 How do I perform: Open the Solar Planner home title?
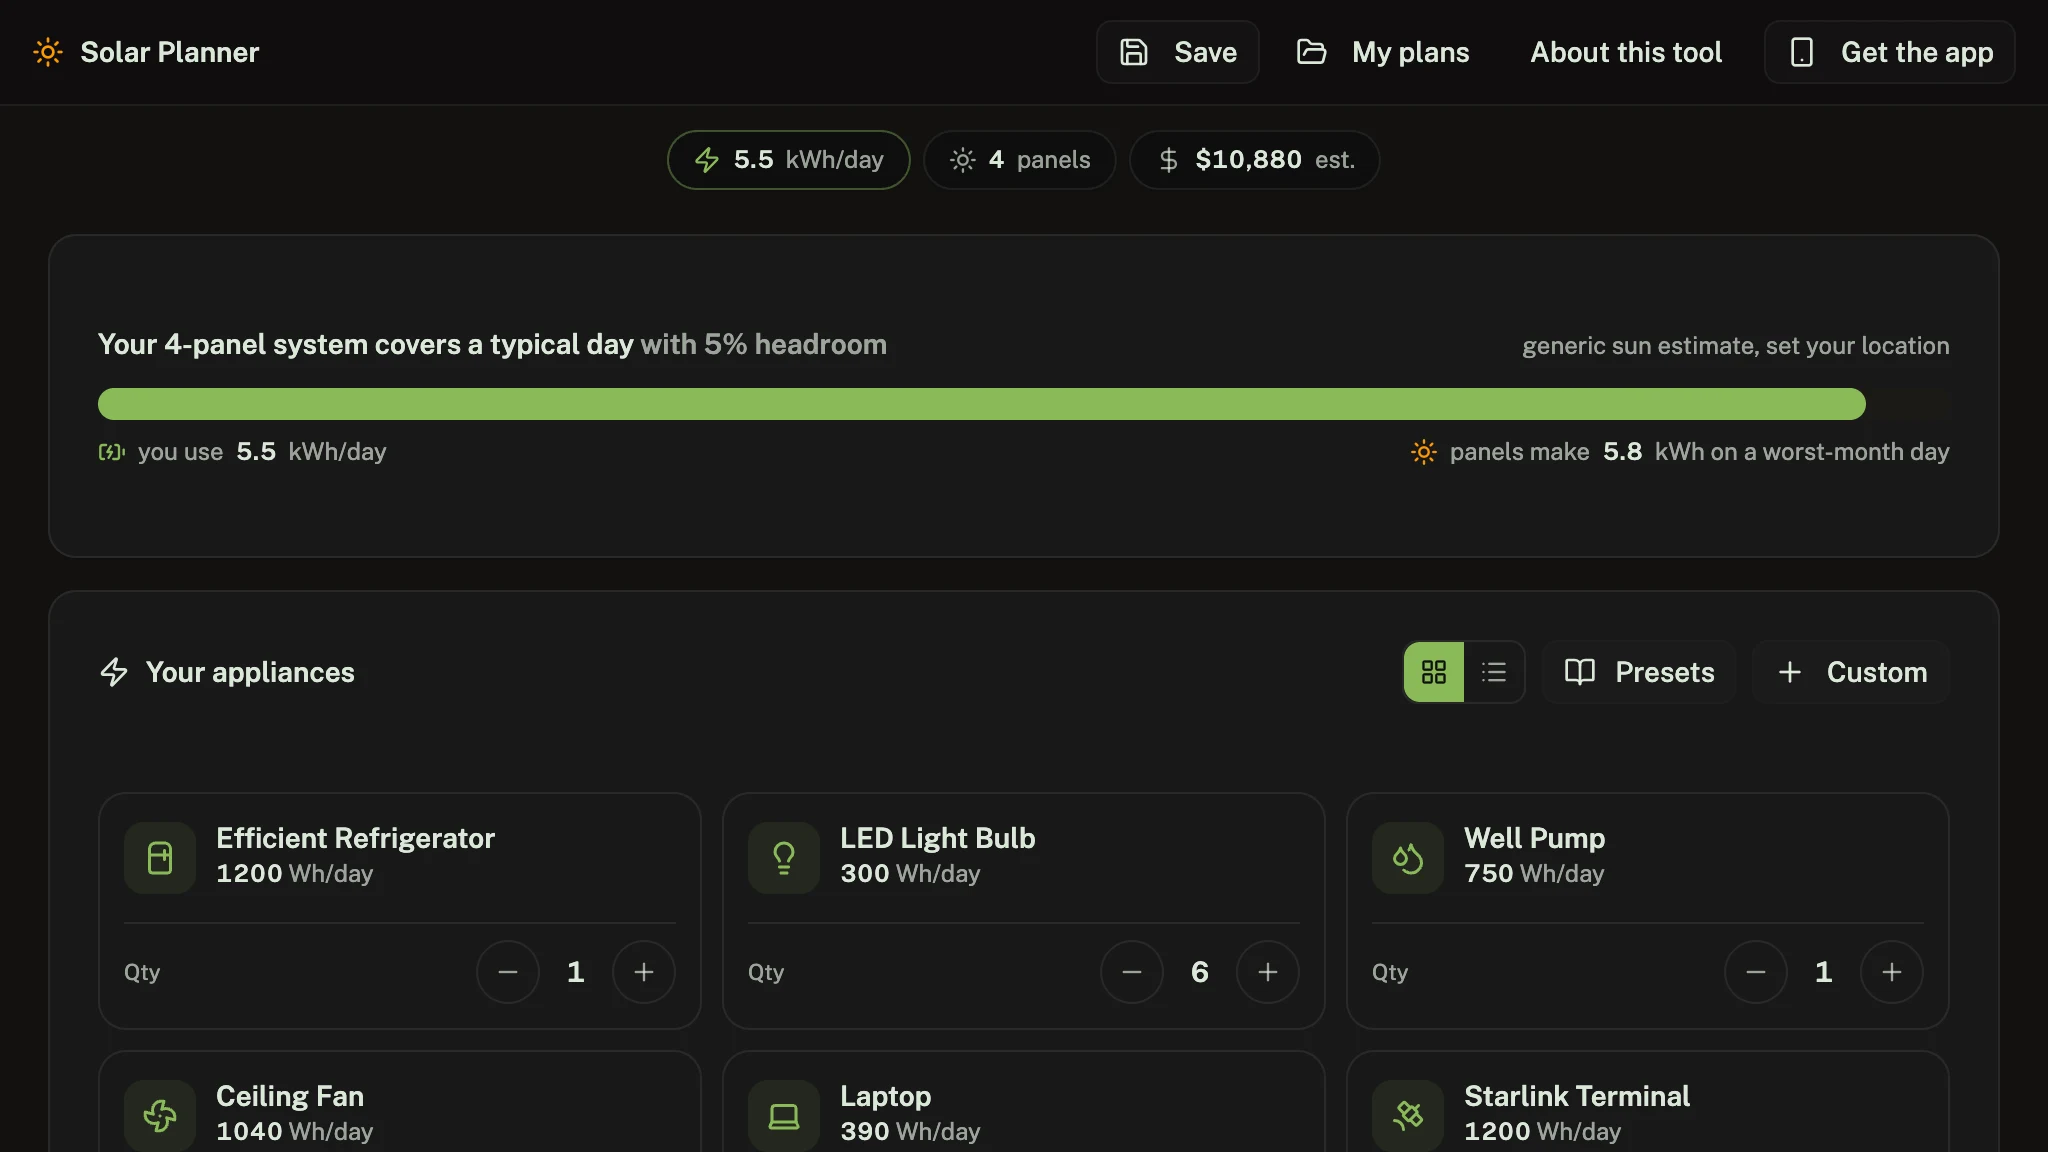169,52
